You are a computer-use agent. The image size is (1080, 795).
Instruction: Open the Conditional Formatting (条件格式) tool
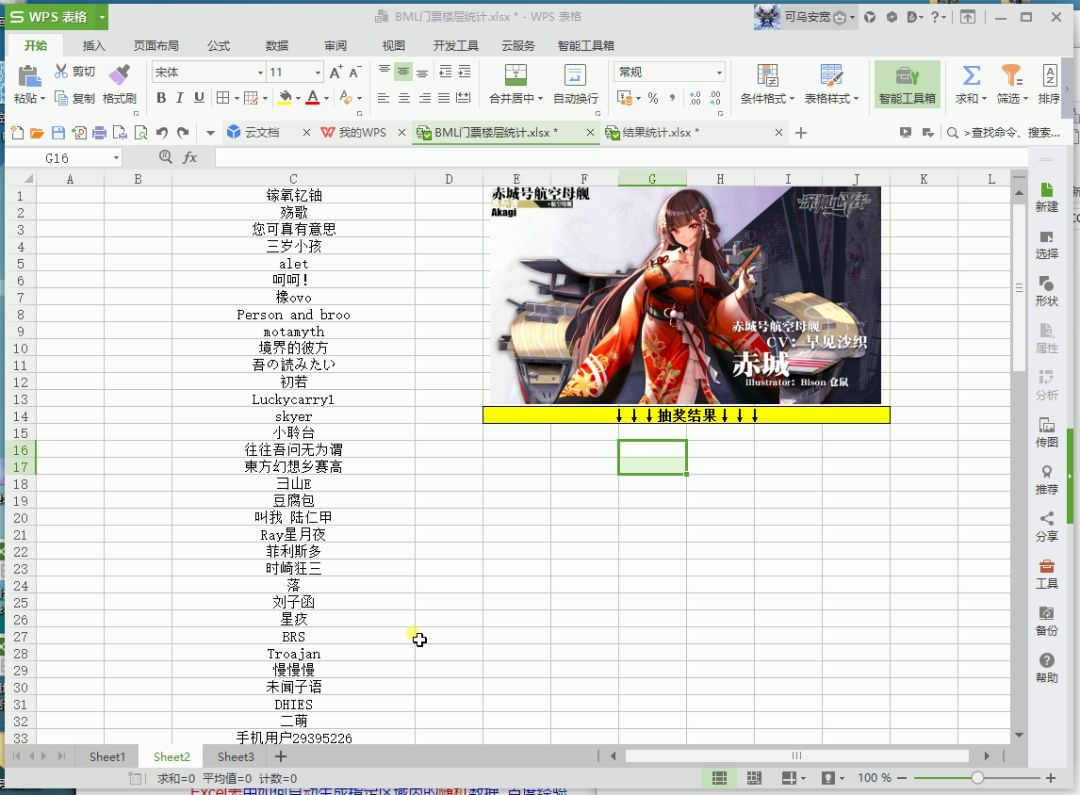pos(767,75)
